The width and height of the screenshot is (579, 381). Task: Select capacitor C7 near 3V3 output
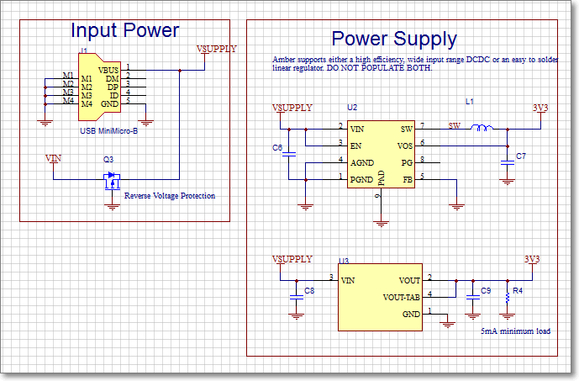[x=507, y=162]
